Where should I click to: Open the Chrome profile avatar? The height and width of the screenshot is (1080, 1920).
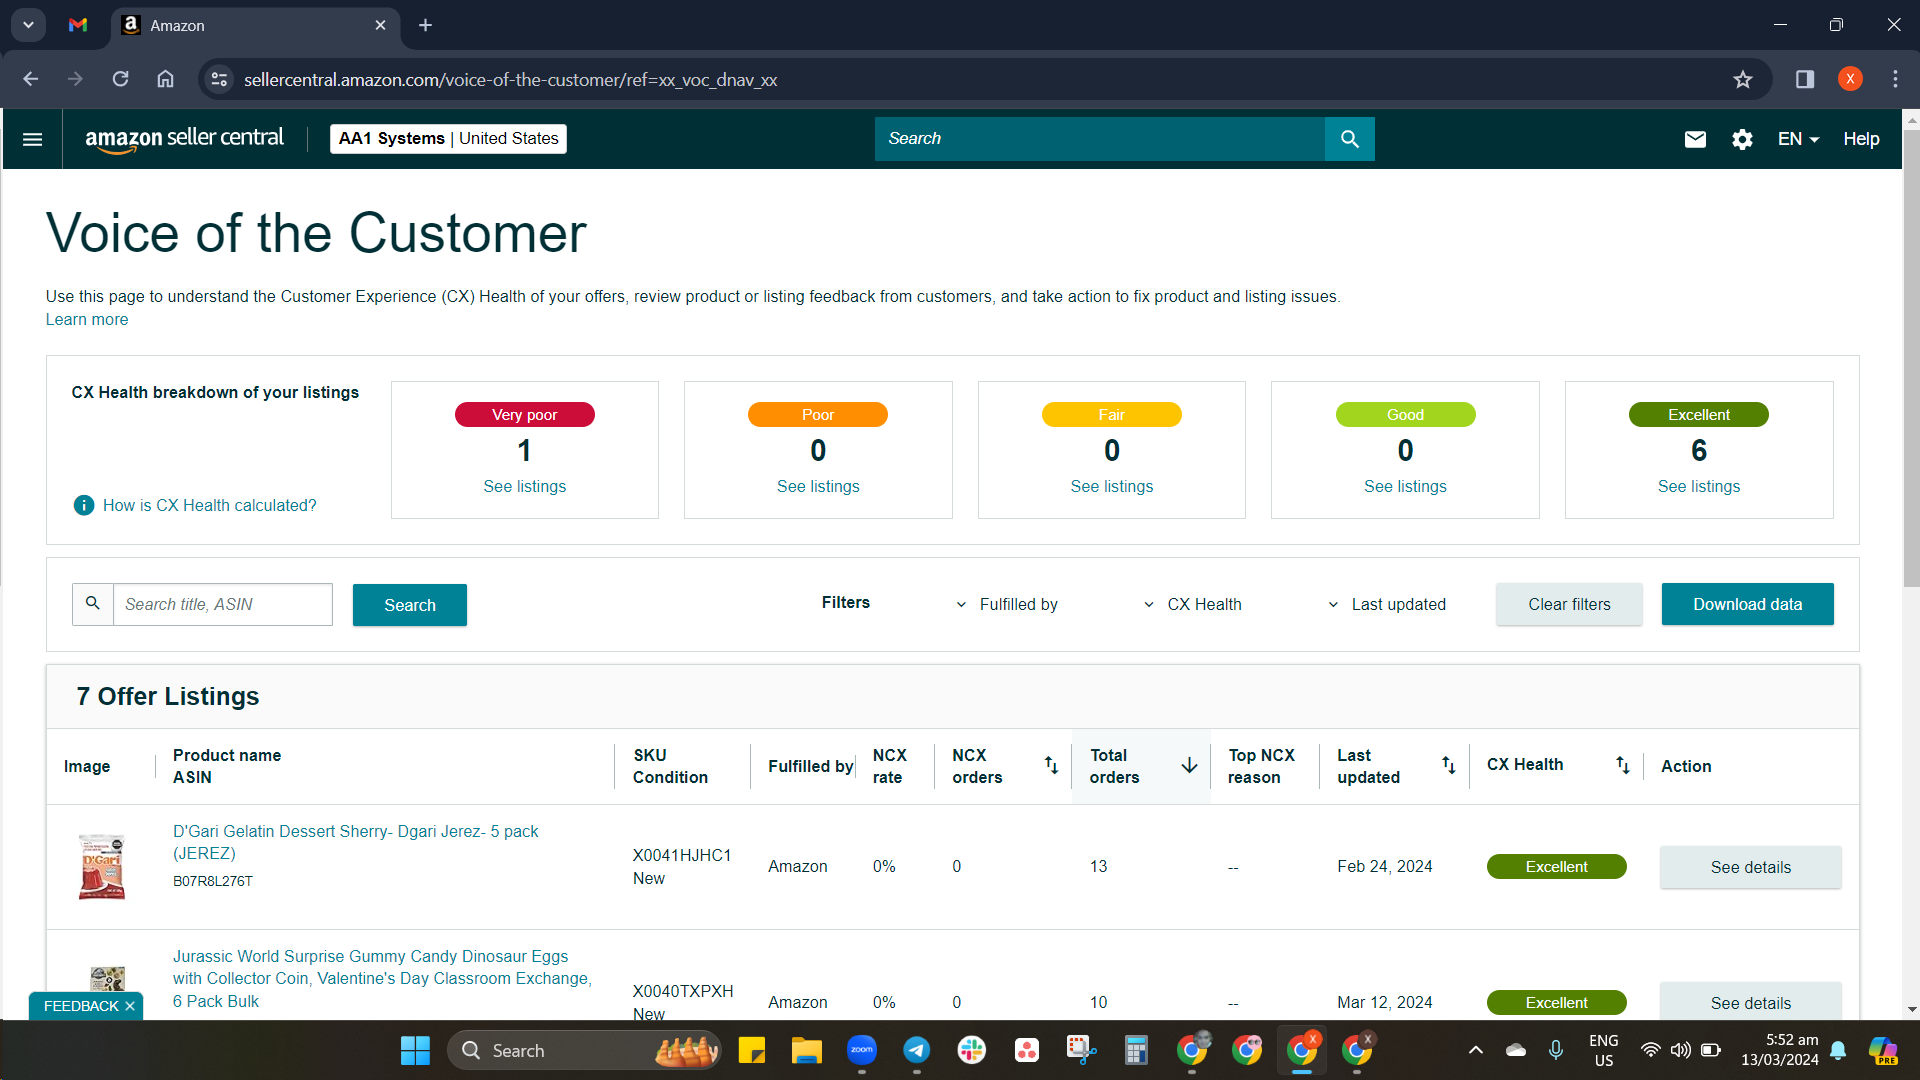1850,79
